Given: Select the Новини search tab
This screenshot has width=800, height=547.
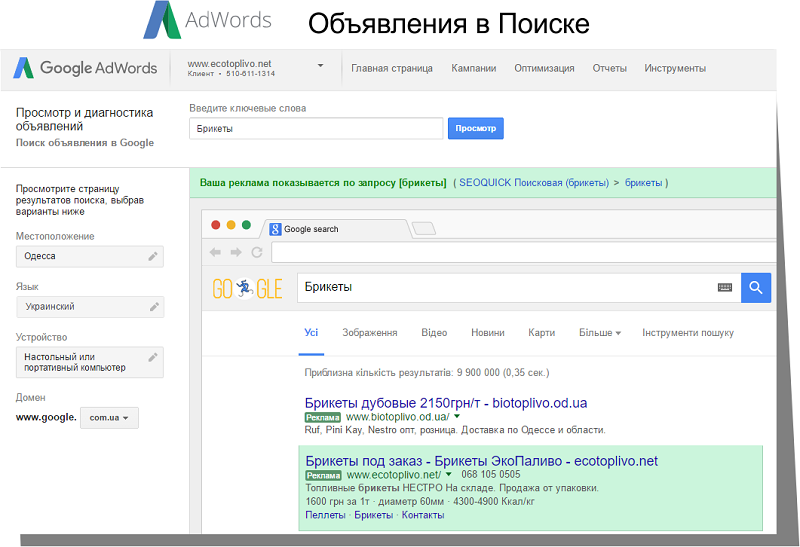Looking at the screenshot, I should click(x=488, y=333).
